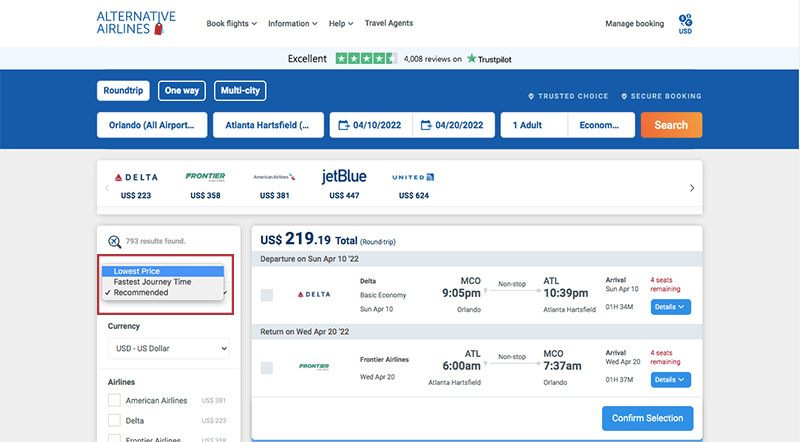Choose the Roundtrip trip type

[123, 91]
